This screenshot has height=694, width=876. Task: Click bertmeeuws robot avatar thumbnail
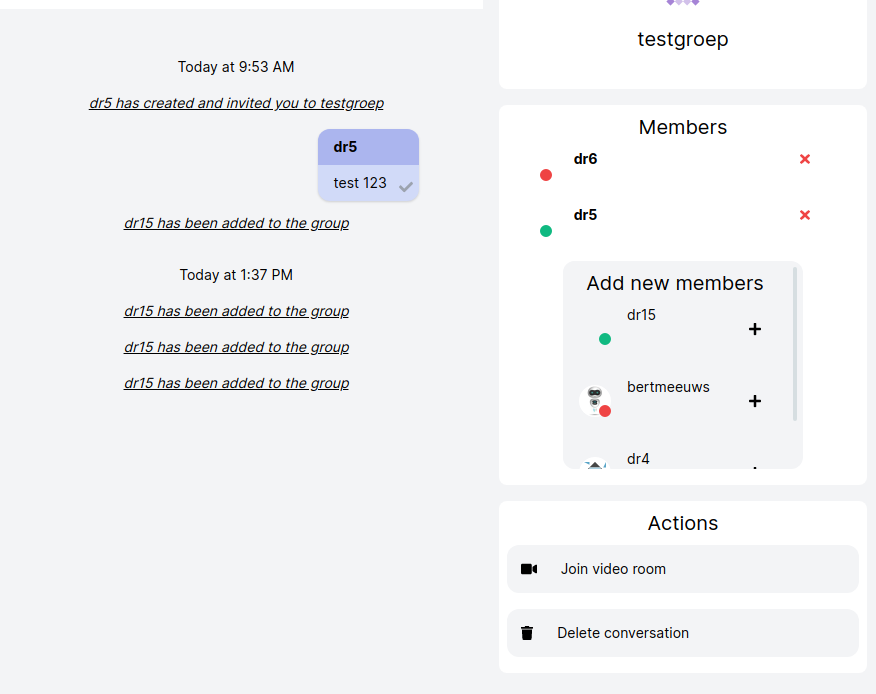[x=595, y=400]
